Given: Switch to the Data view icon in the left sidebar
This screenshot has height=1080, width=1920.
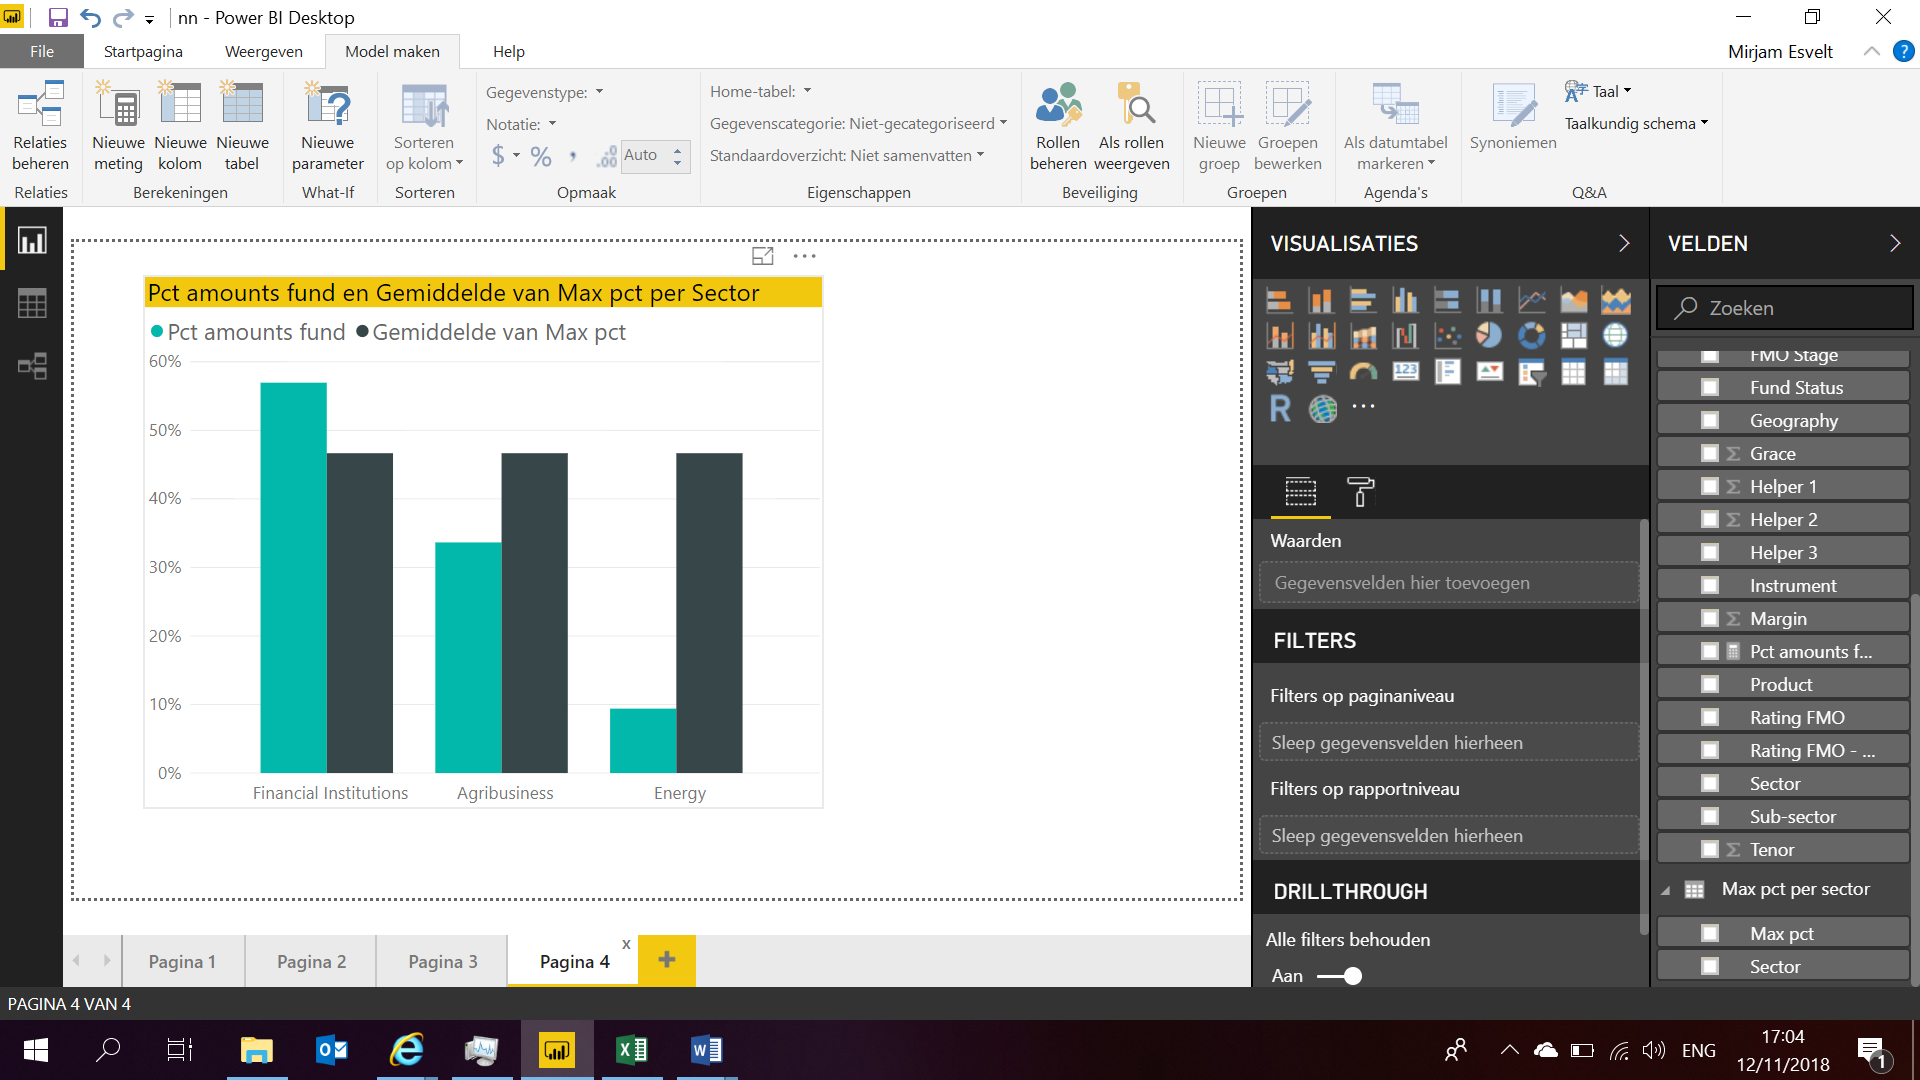Looking at the screenshot, I should tap(32, 303).
